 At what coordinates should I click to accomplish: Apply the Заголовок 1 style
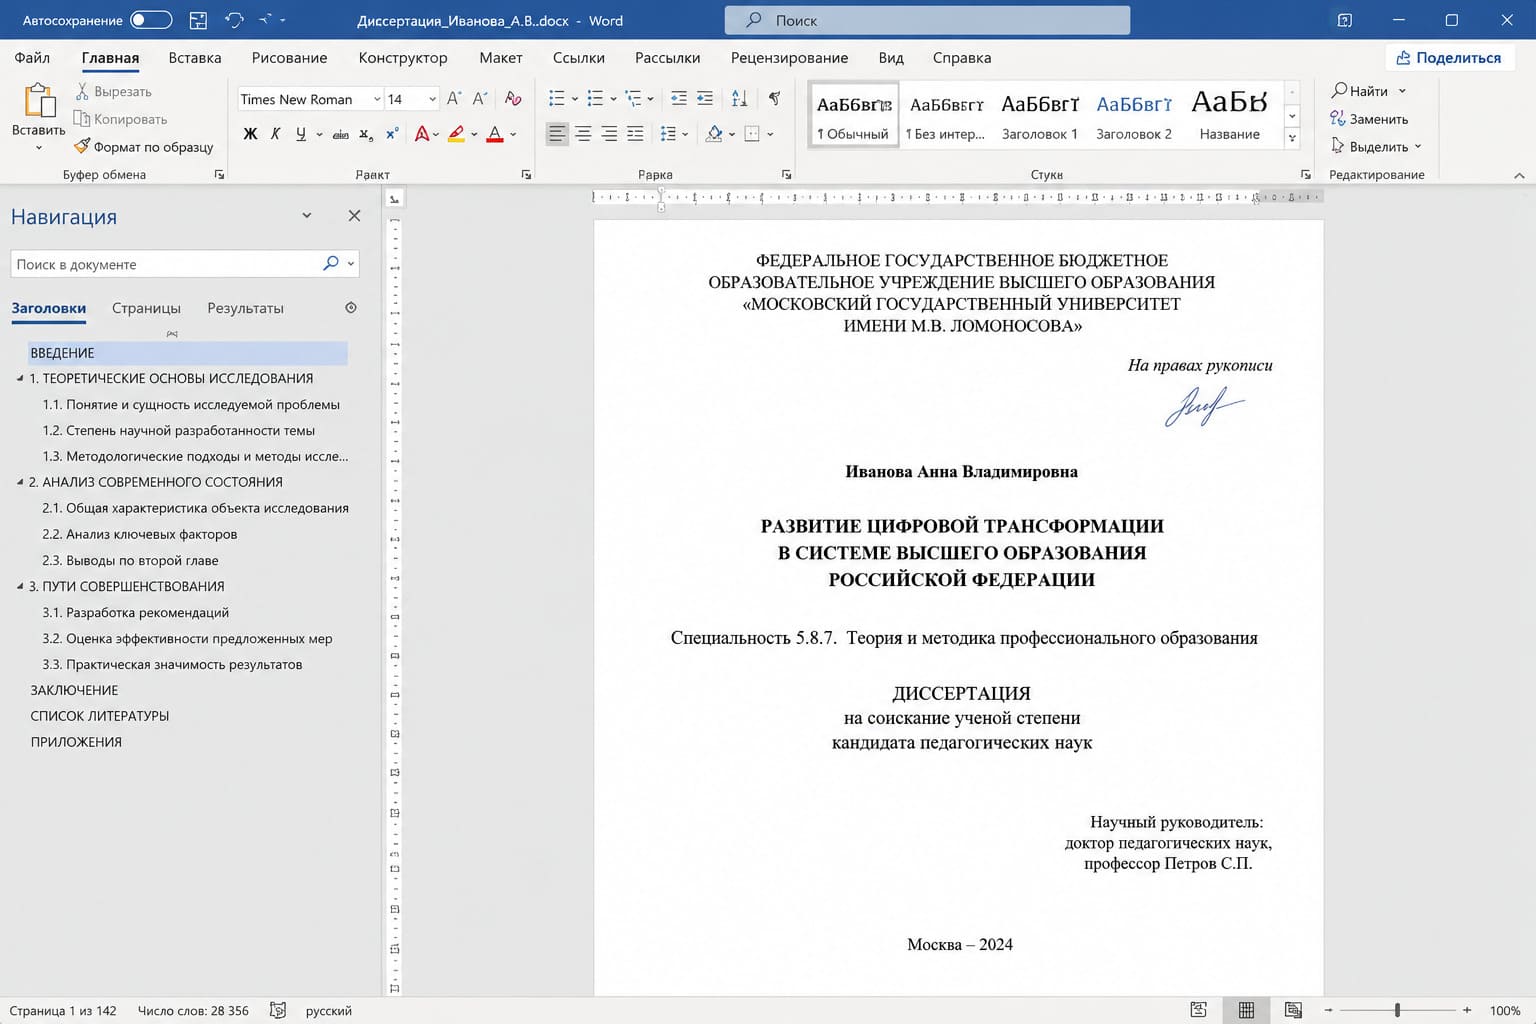[1040, 115]
